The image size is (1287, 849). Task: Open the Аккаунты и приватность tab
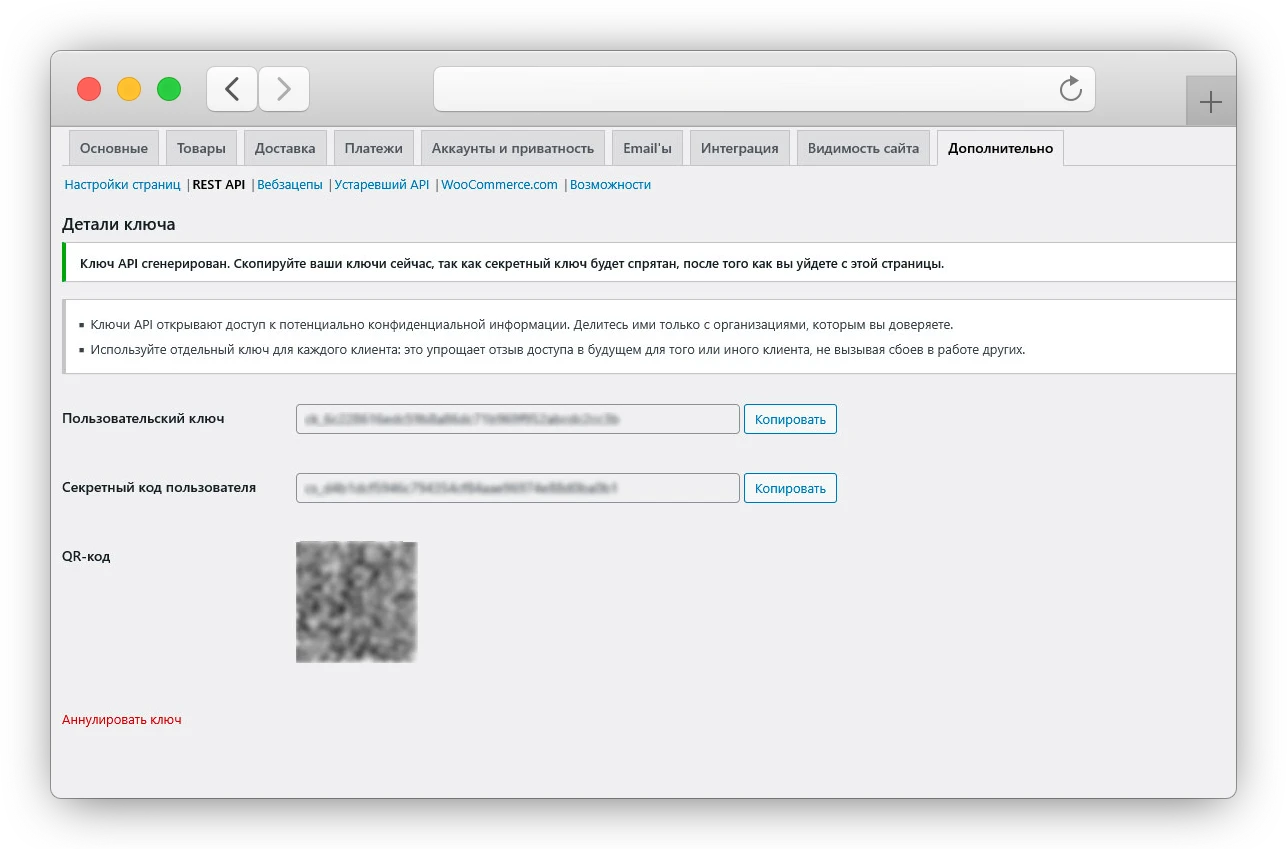(513, 148)
